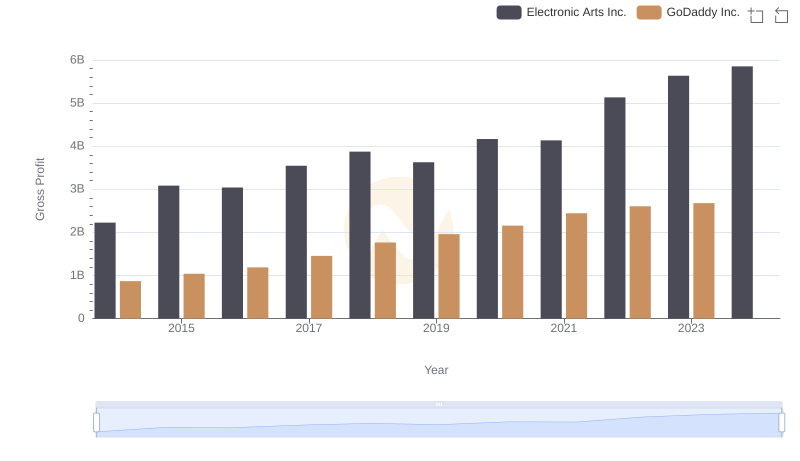Grab the right handle of the zoom slider
Image resolution: width=800 pixels, height=461 pixels.
781,423
